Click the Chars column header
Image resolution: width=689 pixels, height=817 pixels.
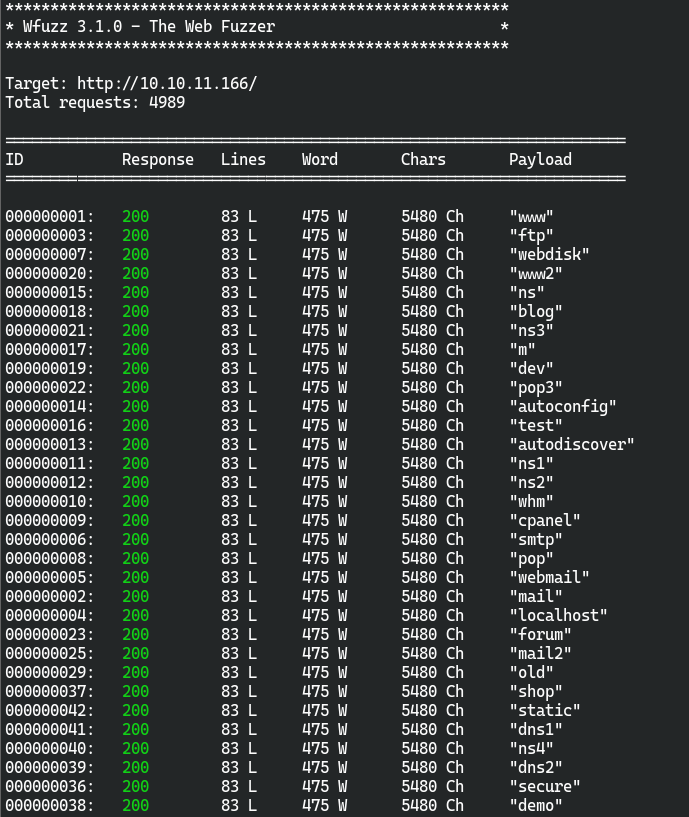tap(423, 159)
